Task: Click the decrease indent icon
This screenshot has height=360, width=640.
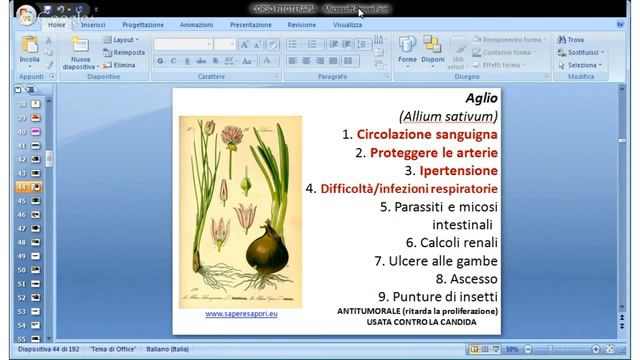Action: click(x=333, y=44)
